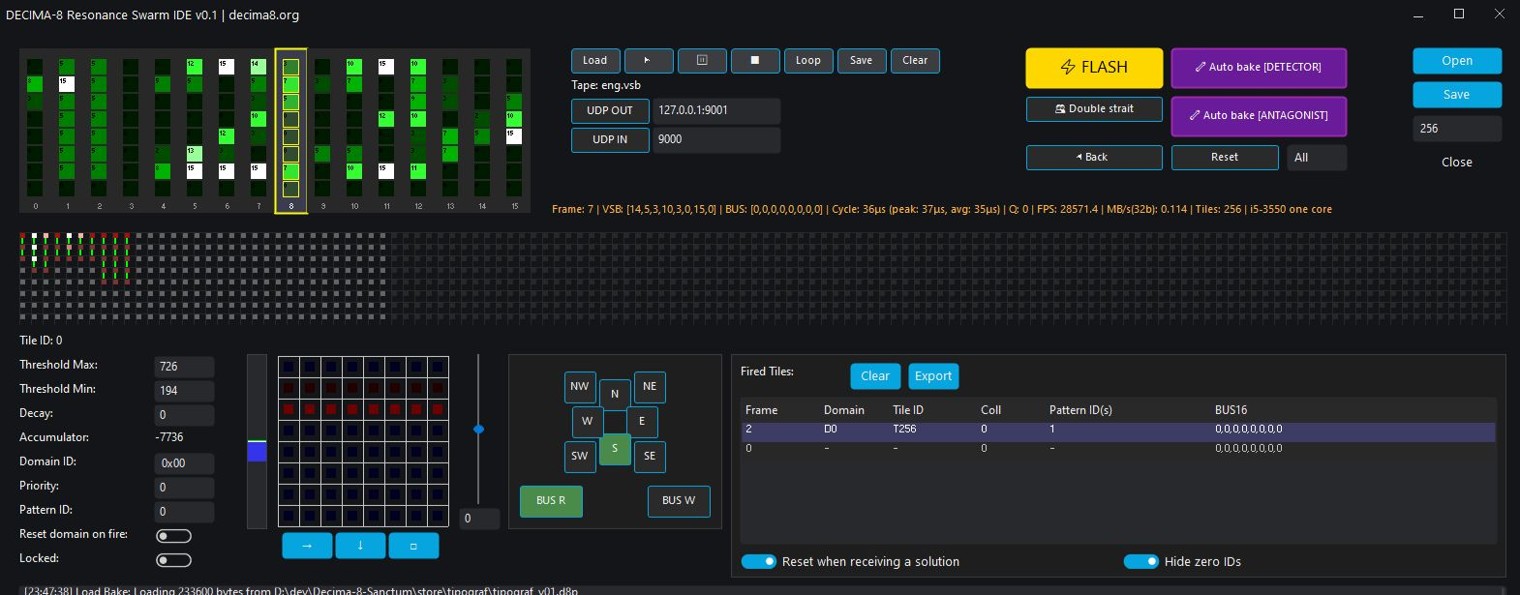Edit Threshold Max value 726
1520x595 pixels.
point(184,367)
